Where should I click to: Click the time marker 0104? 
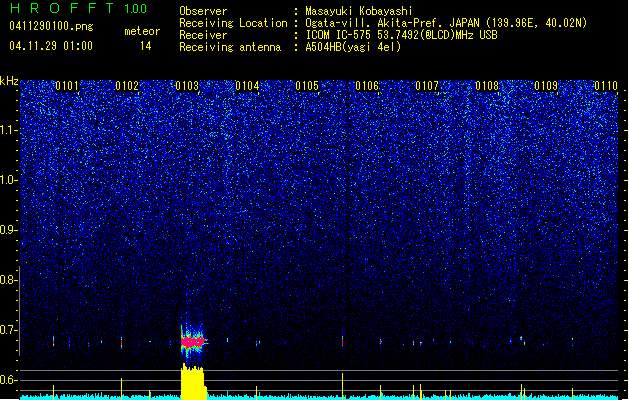[x=247, y=86]
